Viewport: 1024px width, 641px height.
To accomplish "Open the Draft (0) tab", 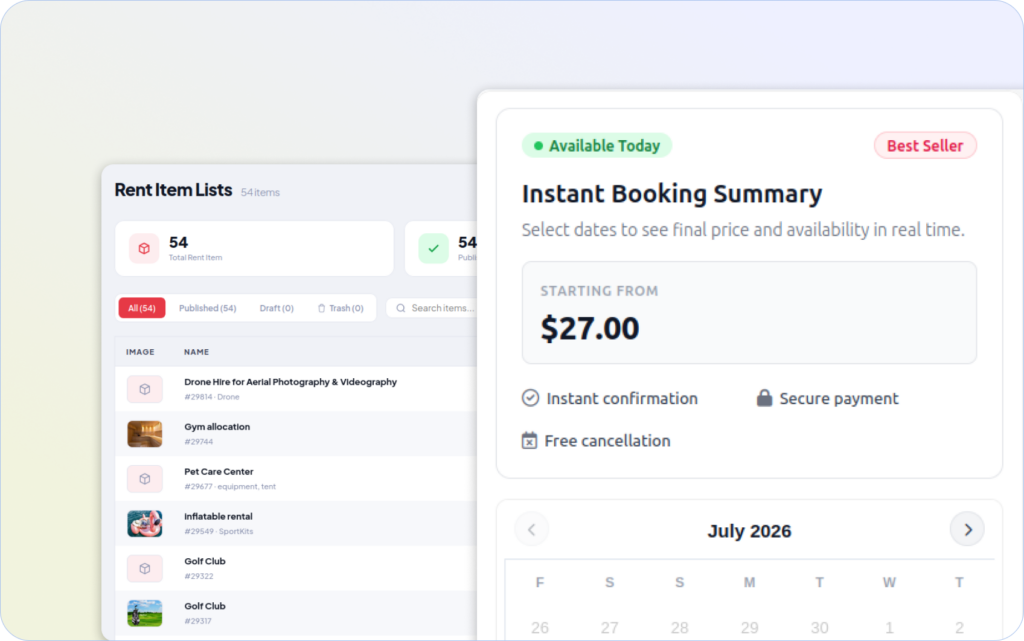I will pos(276,308).
